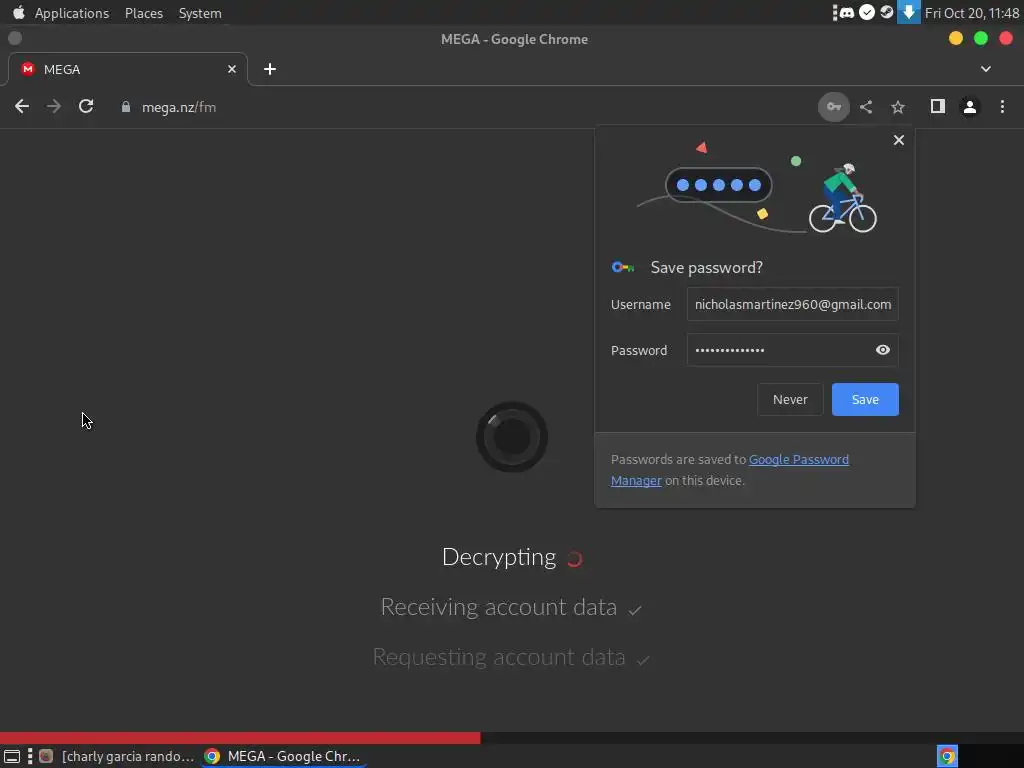Click the show desktop icon in taskbar

point(12,756)
